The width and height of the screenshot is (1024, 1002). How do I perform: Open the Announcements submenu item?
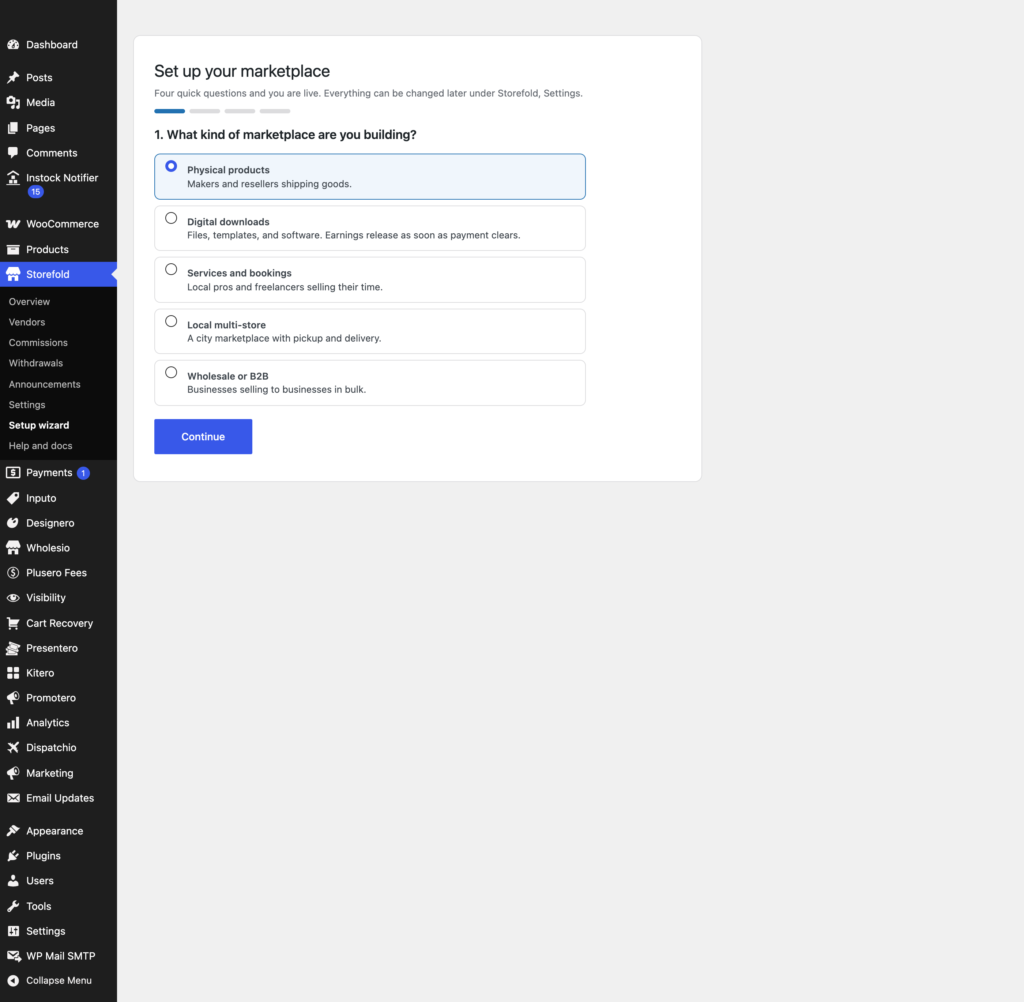click(44, 384)
